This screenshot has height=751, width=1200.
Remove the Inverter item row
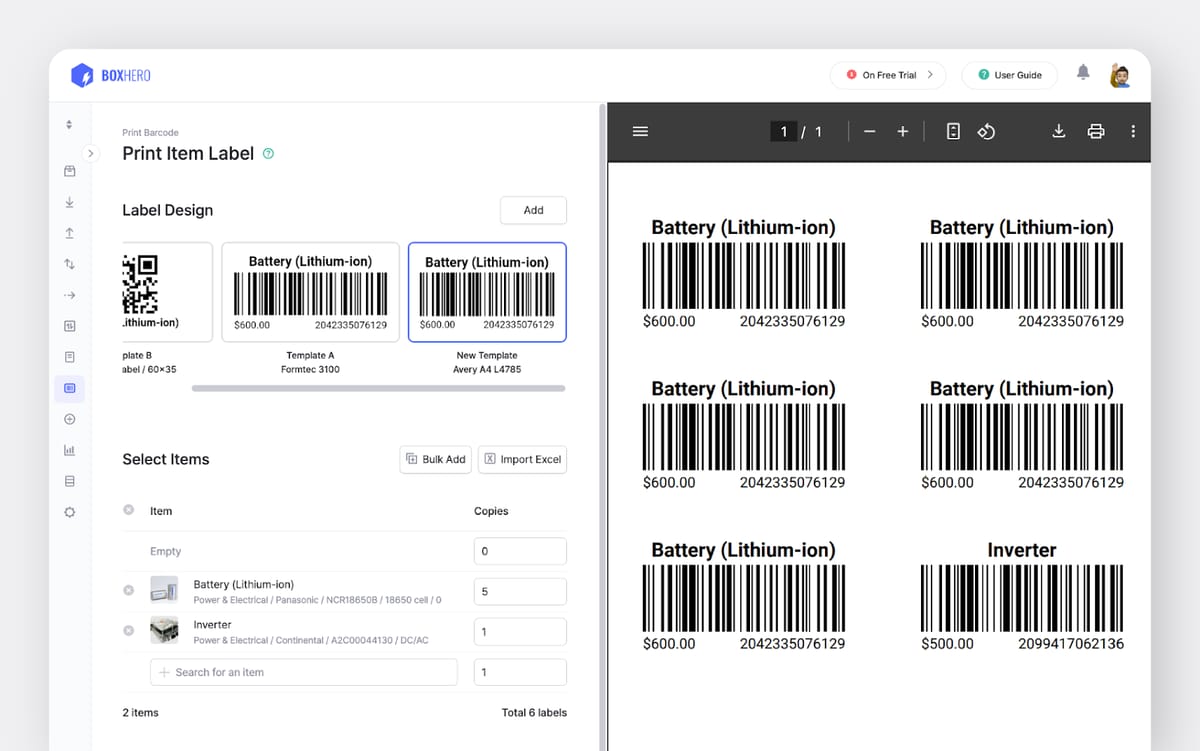pyautogui.click(x=128, y=631)
